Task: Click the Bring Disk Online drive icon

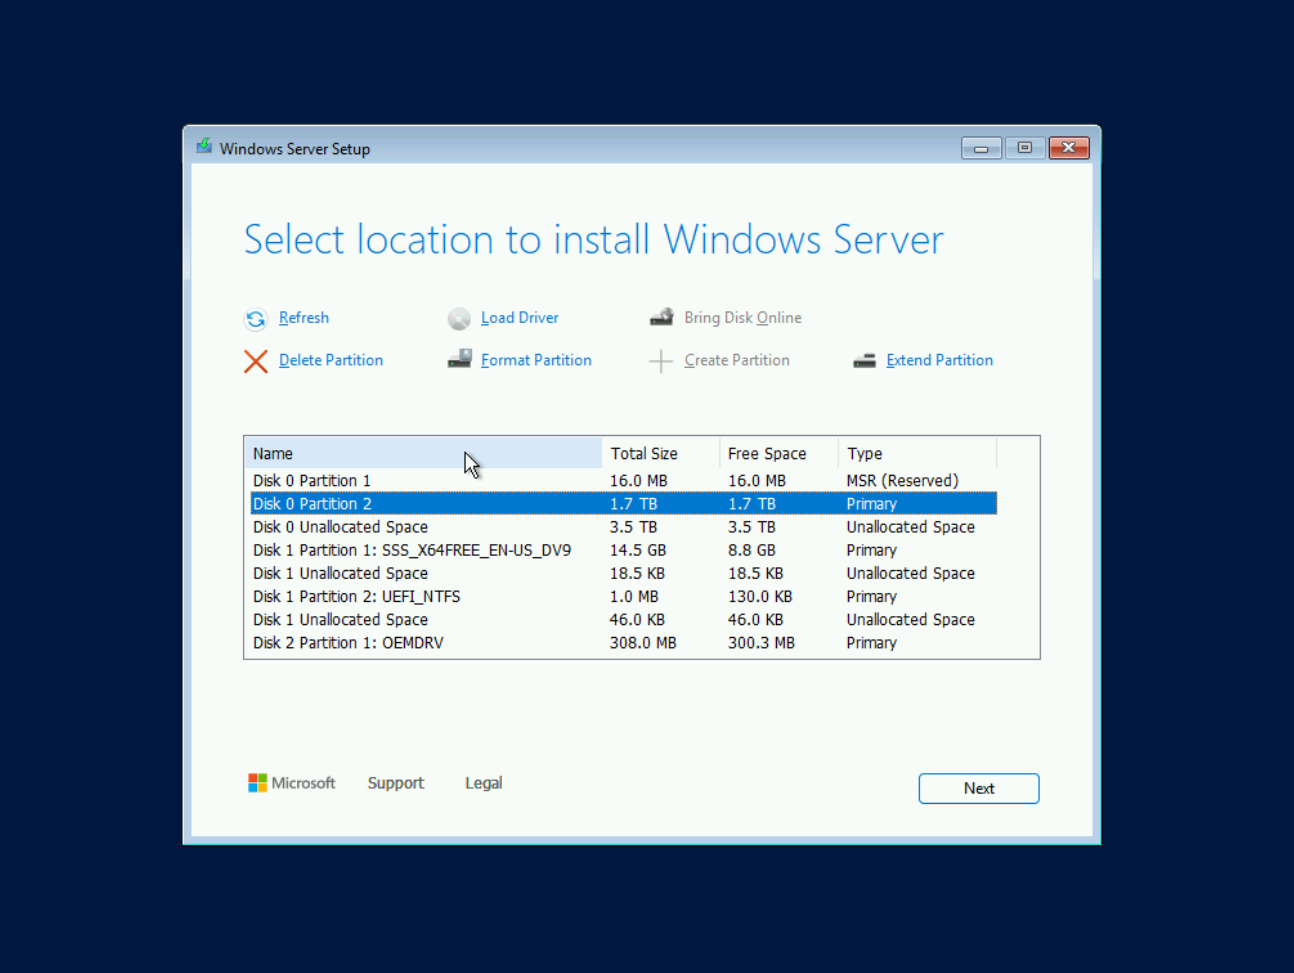Action: [662, 317]
